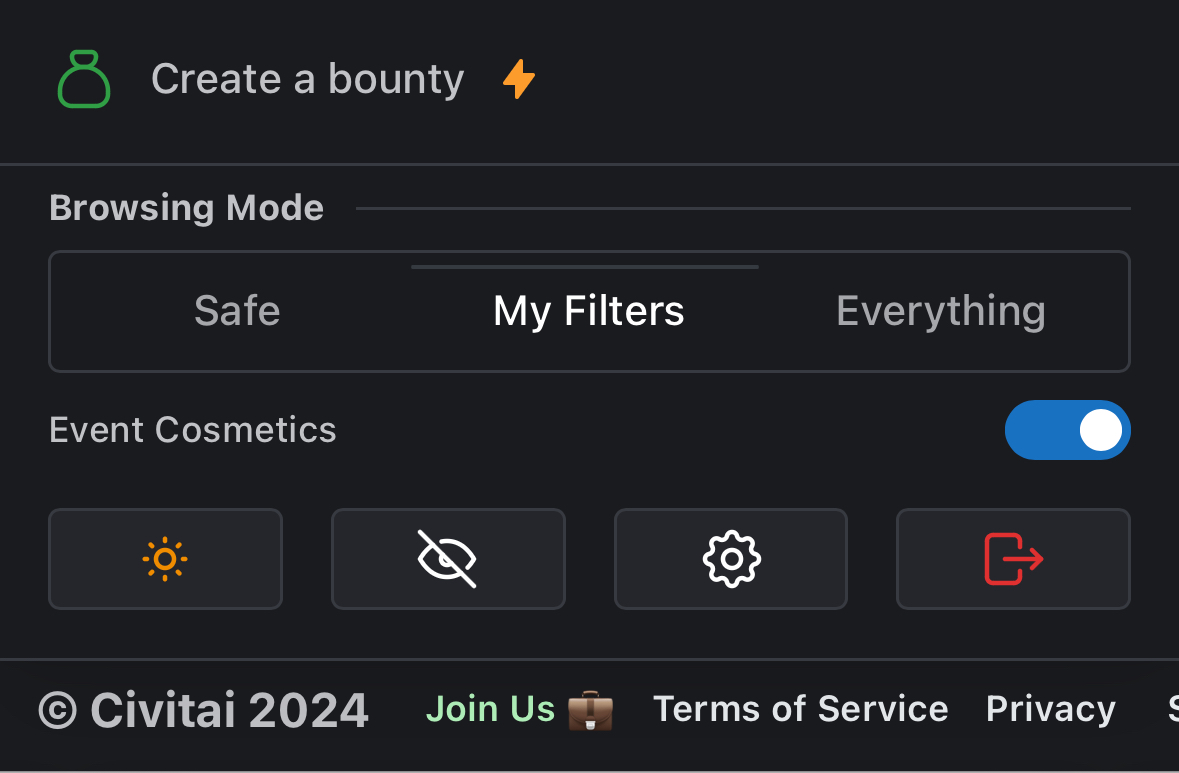Open the Terms of Service page

click(x=800, y=709)
